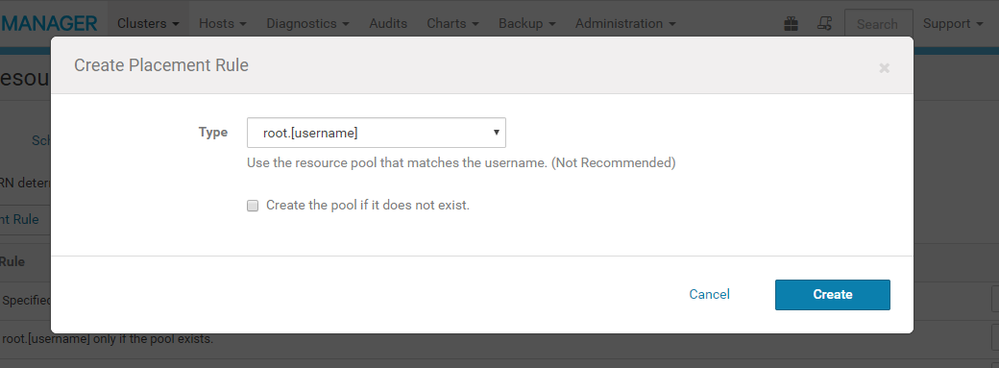The width and height of the screenshot is (999, 368).
Task: Open the Diagnostics menu
Action: (x=308, y=24)
